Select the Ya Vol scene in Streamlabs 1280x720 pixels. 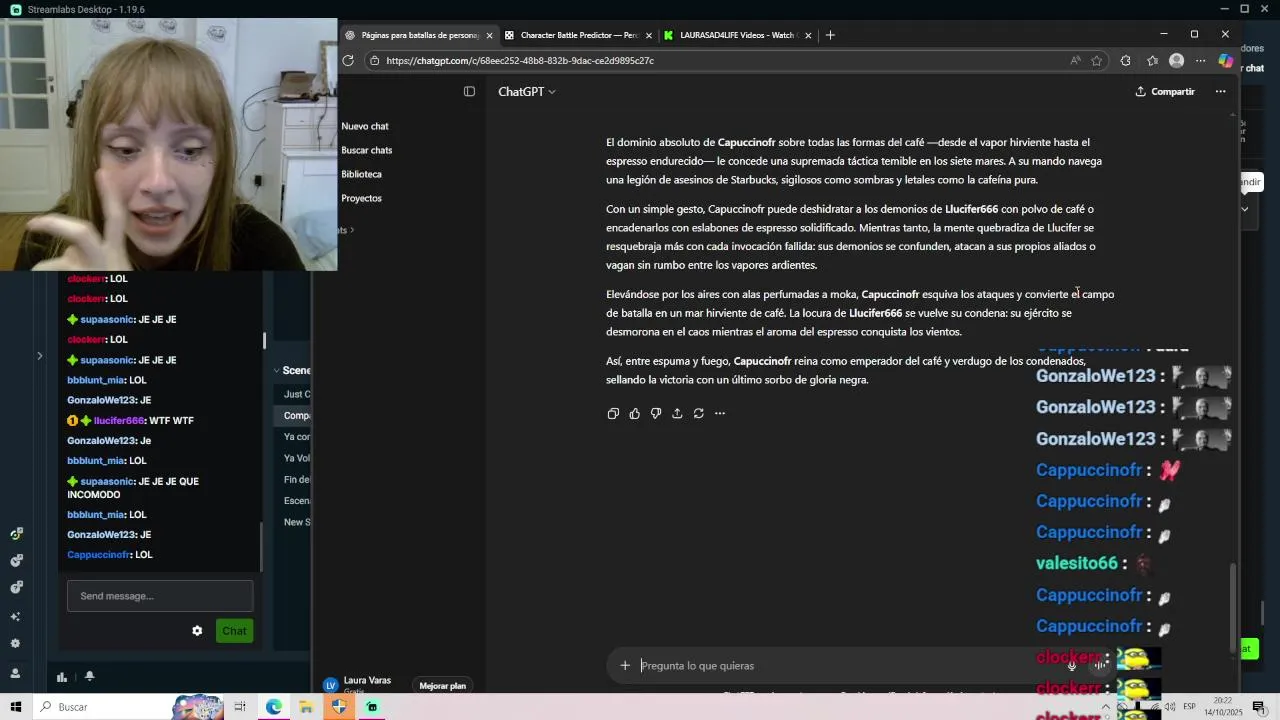(x=297, y=458)
